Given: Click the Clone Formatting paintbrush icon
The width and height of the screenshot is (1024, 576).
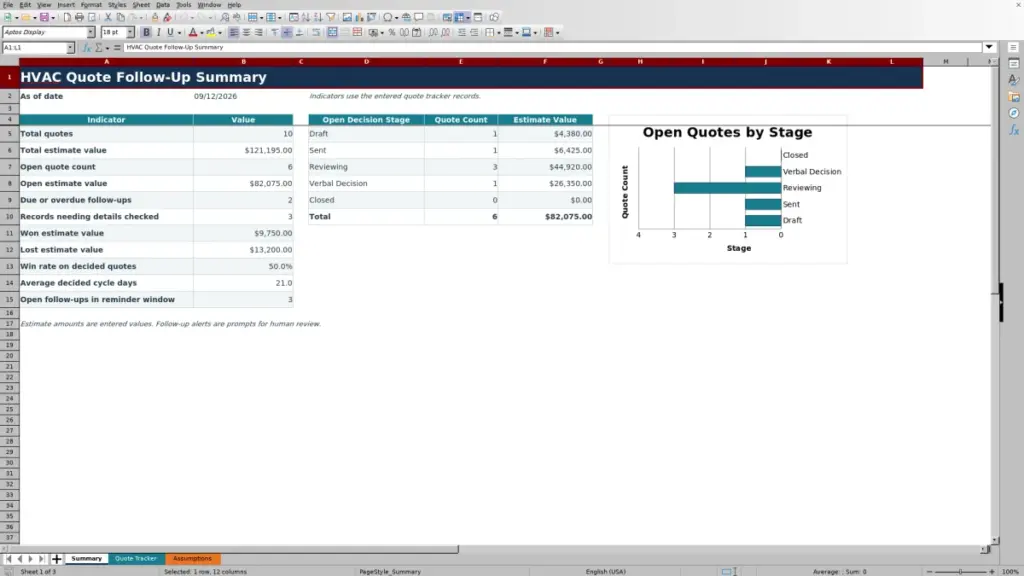Looking at the screenshot, I should 155,17.
